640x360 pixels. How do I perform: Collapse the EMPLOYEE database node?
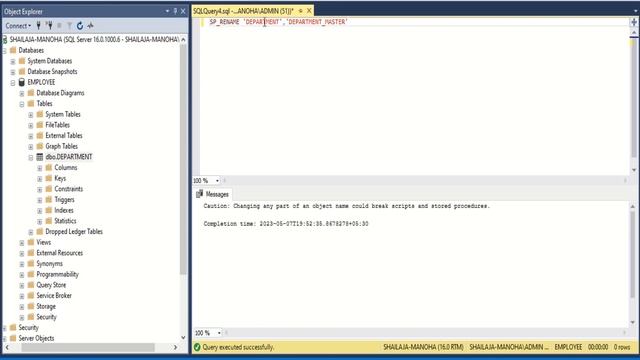13,82
